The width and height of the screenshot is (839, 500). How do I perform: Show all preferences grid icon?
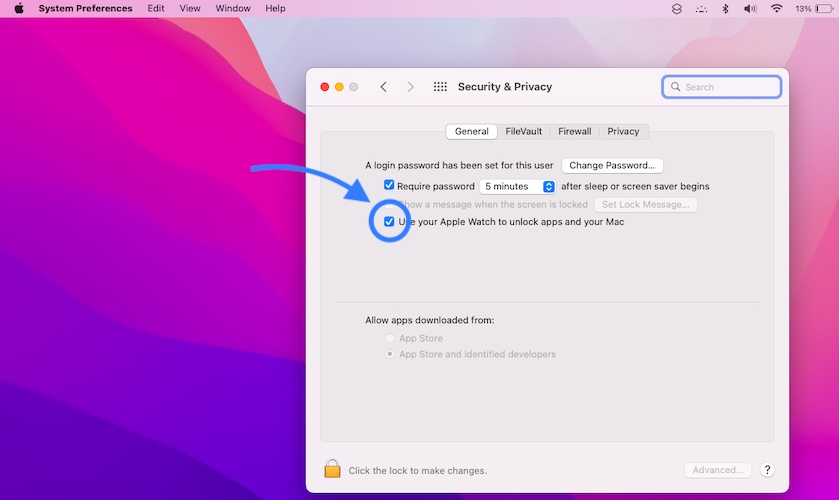coord(440,87)
